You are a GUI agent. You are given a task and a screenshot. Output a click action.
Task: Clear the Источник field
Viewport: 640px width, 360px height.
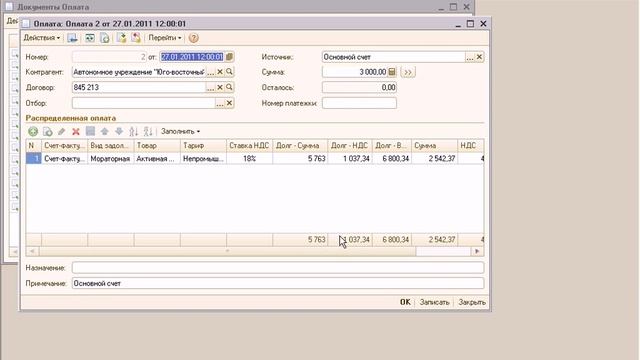tap(479, 57)
